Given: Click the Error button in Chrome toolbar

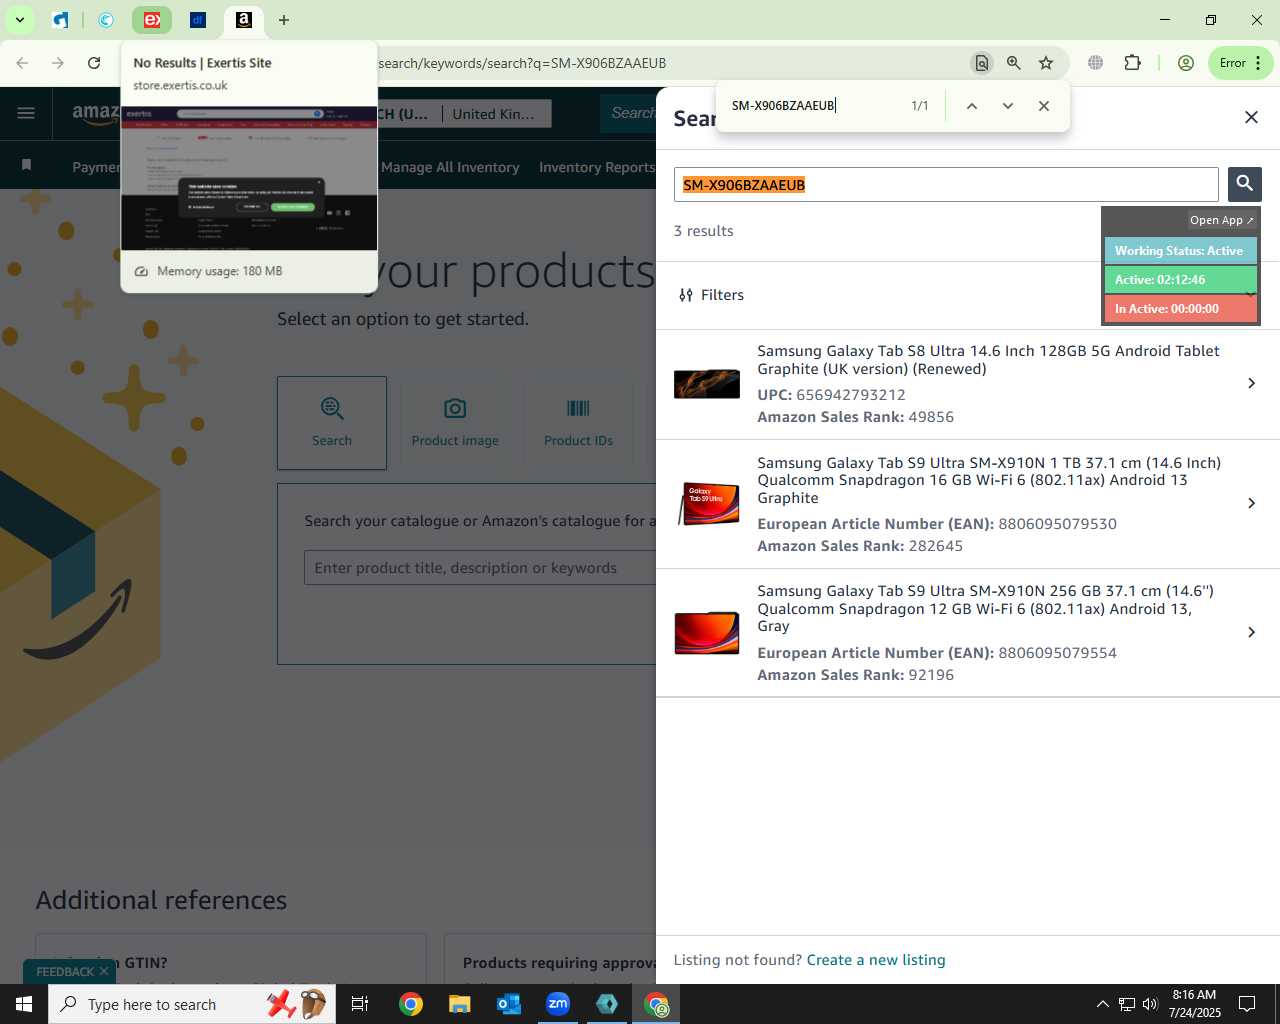Looking at the screenshot, I should (x=1240, y=63).
